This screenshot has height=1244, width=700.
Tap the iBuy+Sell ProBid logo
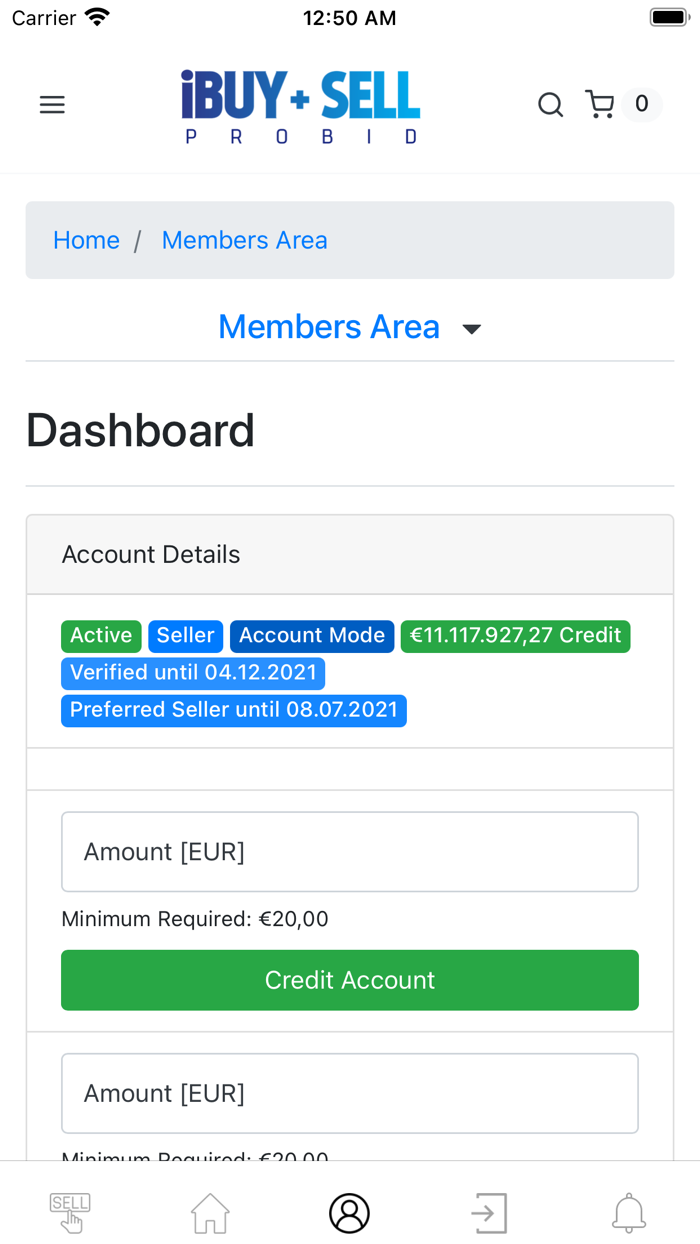tap(300, 106)
